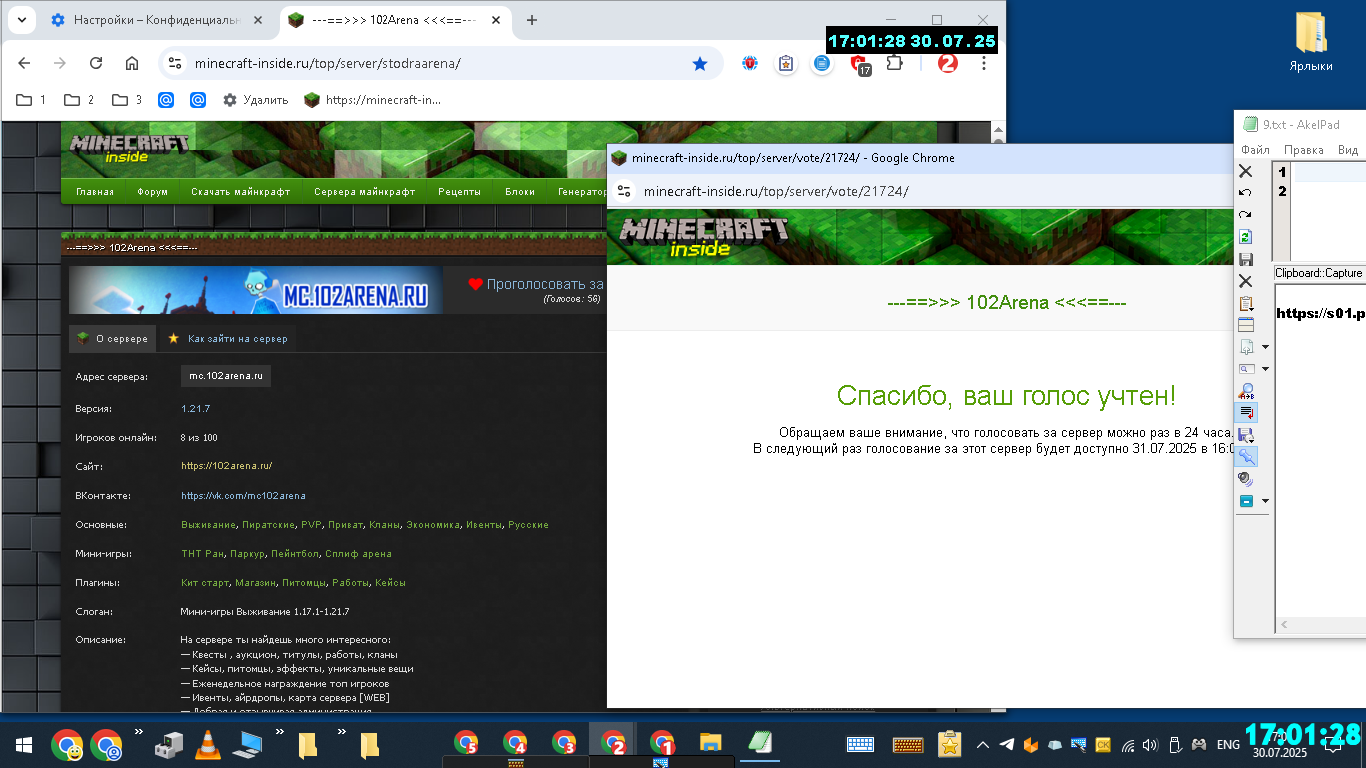Open the red shield globe extension
This screenshot has height=768, width=1366.
click(750, 63)
